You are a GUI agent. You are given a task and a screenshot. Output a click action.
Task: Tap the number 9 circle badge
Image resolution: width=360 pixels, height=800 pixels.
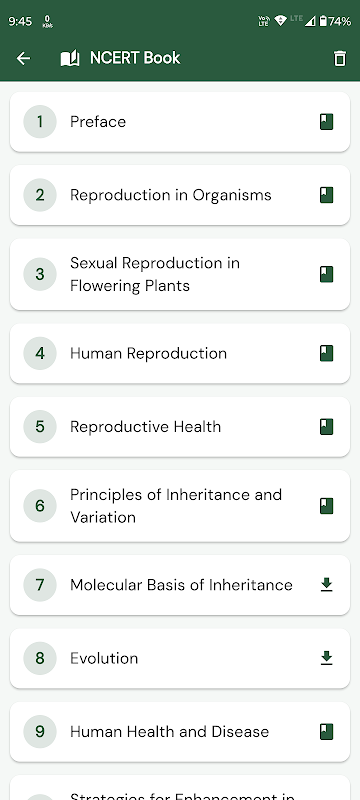40,732
